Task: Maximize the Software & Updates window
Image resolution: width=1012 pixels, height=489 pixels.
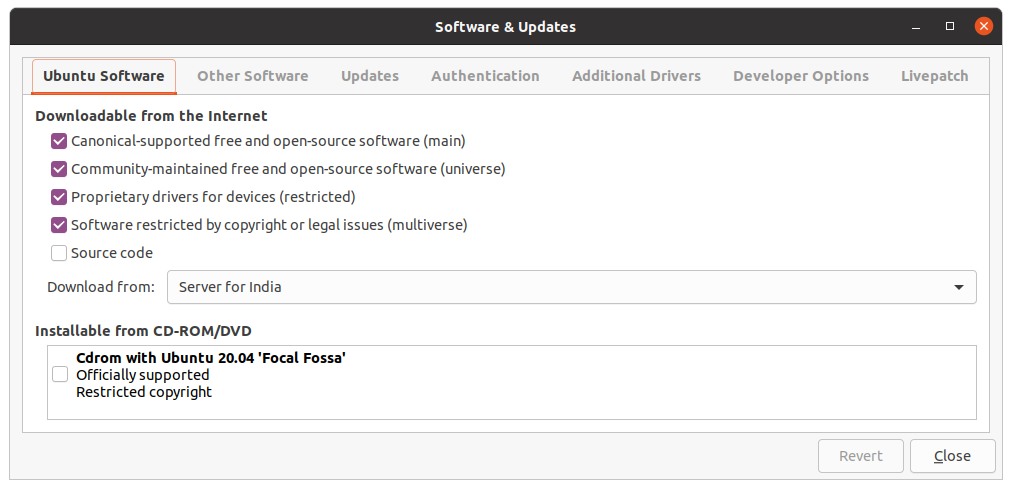Action: pos(949,26)
